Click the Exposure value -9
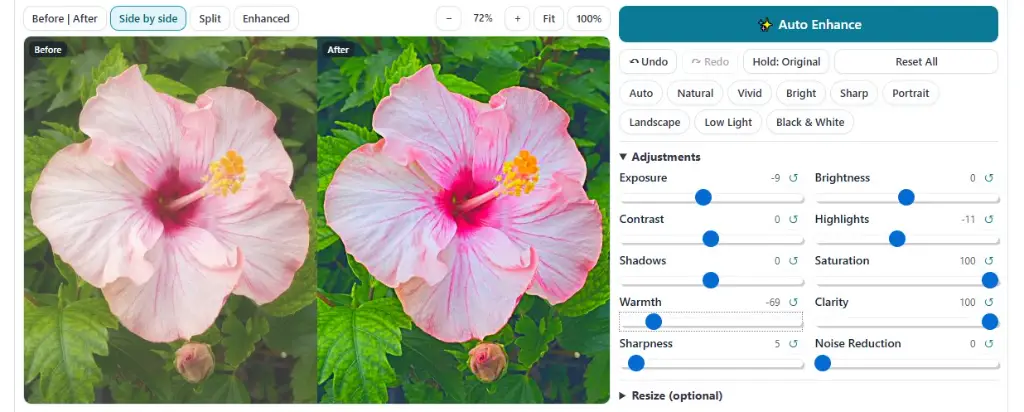The image size is (1024, 412). tap(775, 178)
